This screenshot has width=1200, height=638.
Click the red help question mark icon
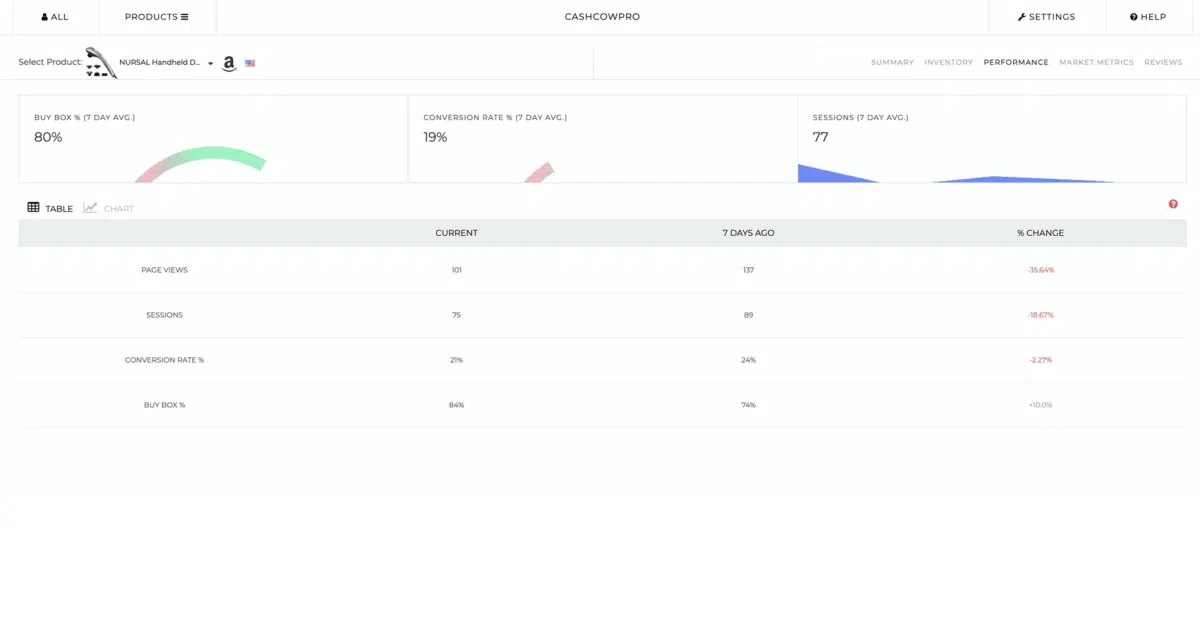(x=1173, y=204)
